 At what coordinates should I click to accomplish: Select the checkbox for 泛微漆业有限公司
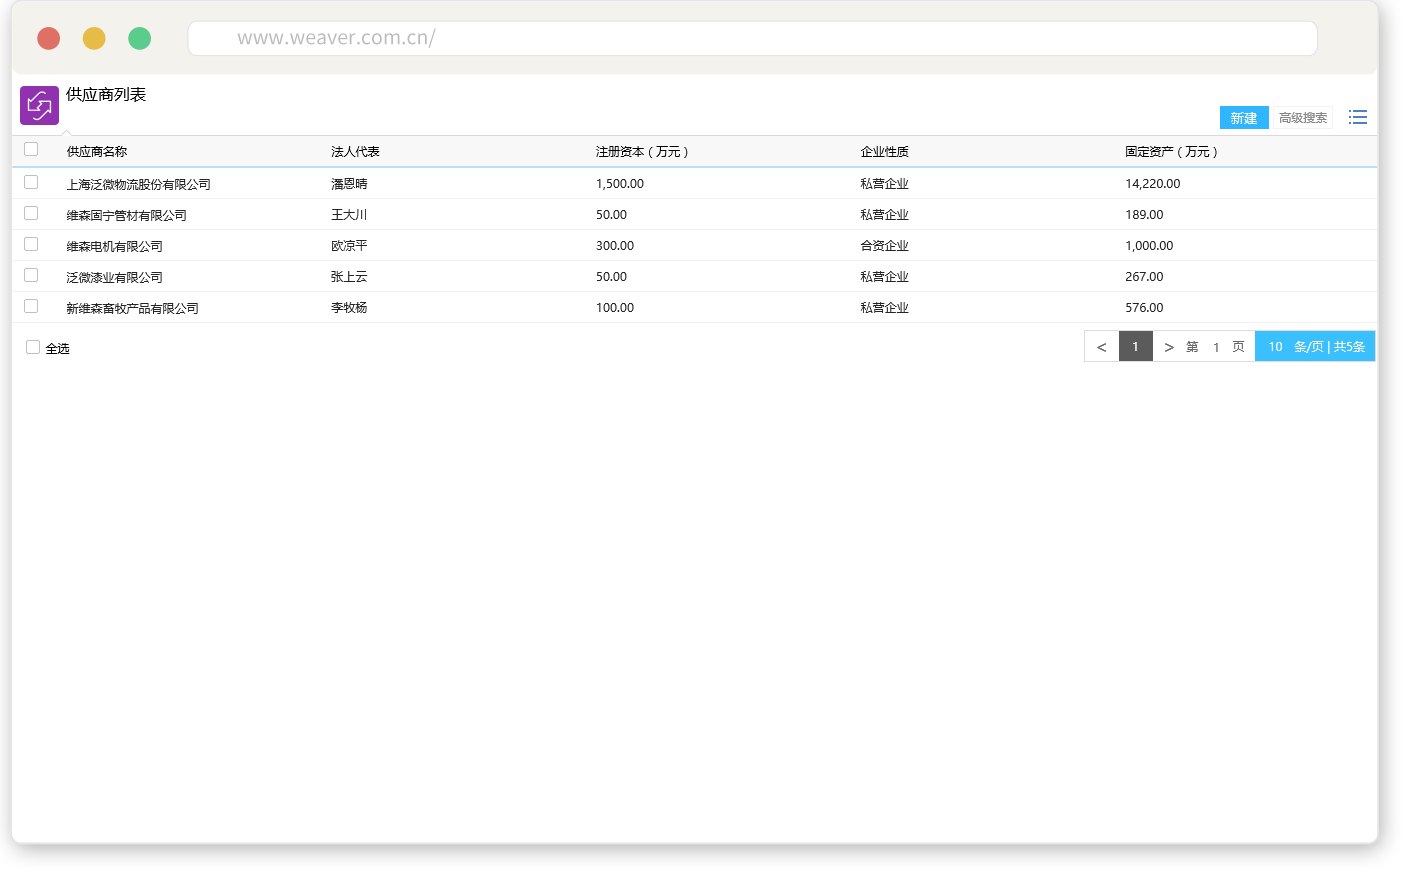31,276
